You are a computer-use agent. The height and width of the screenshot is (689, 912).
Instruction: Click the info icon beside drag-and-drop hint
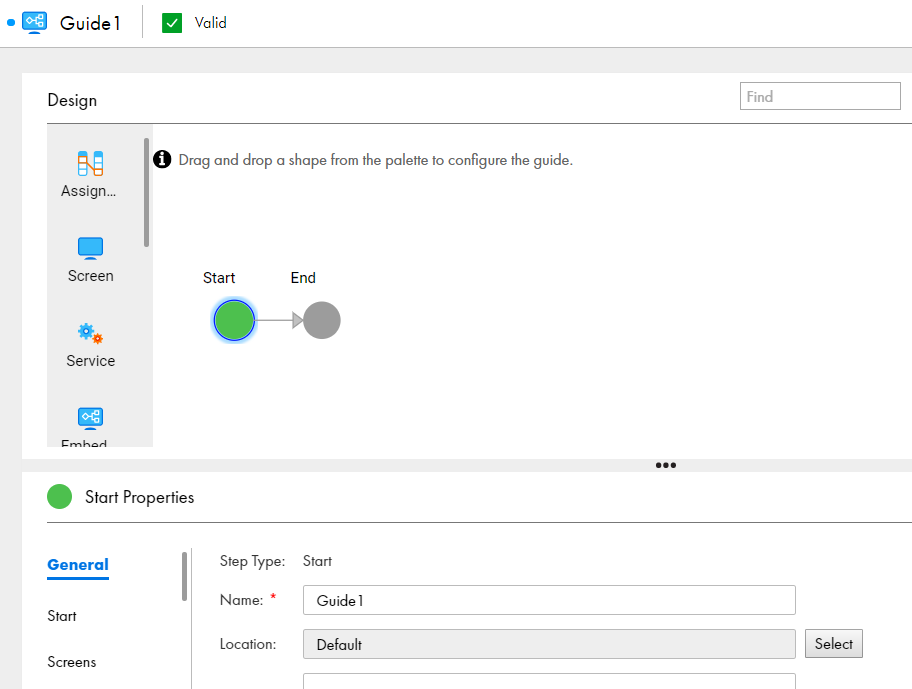pos(162,159)
